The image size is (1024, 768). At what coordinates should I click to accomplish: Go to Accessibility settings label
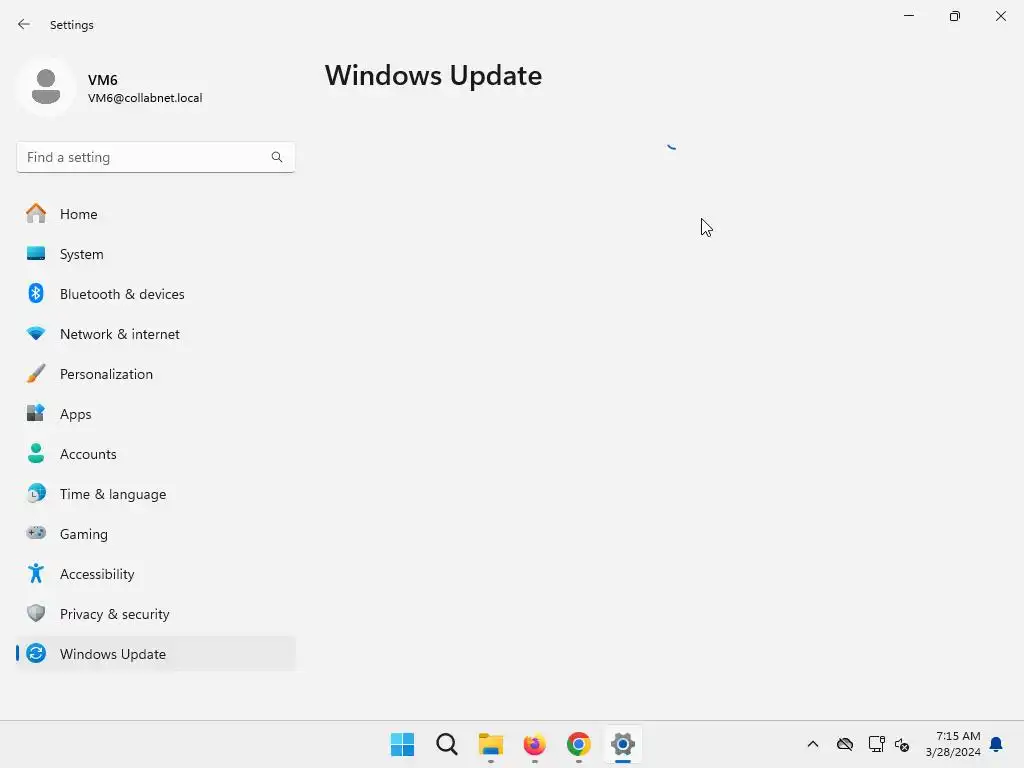(97, 574)
